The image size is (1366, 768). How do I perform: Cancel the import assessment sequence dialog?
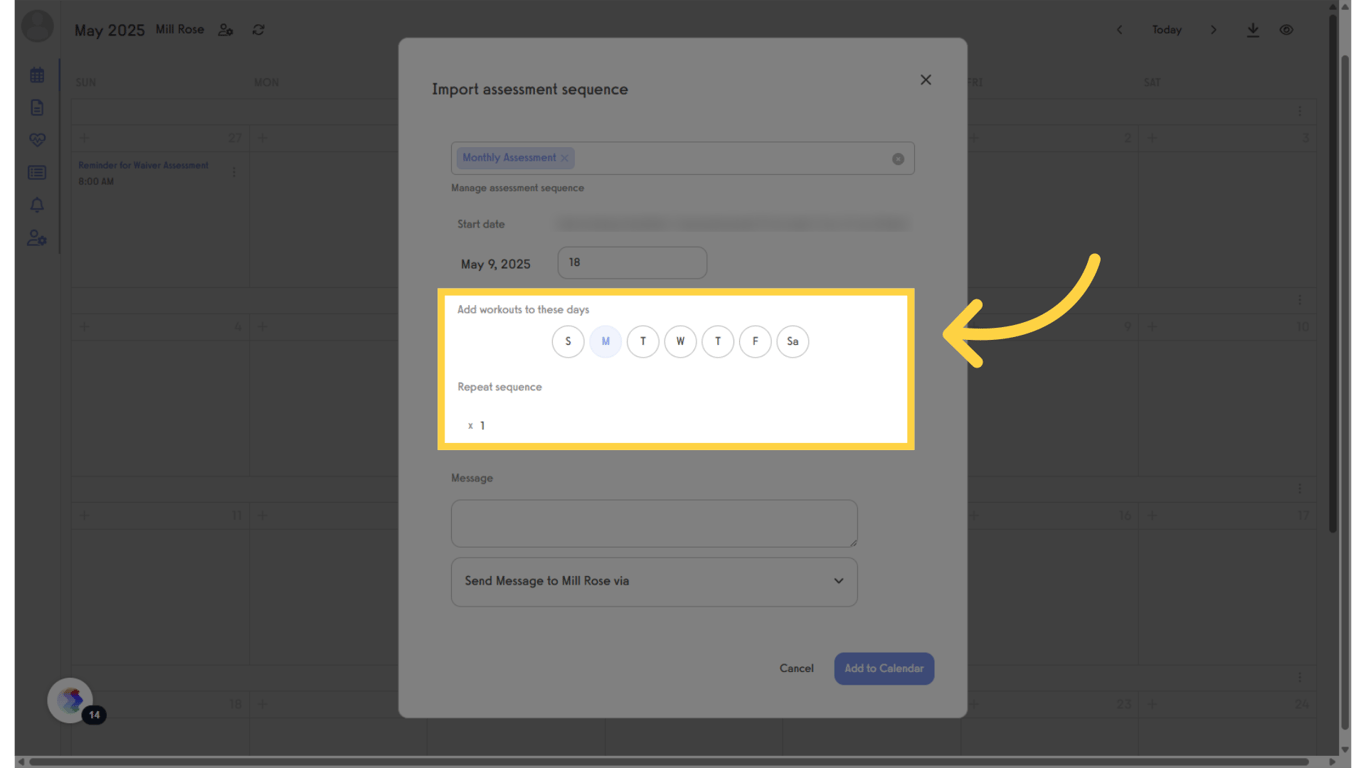796,668
